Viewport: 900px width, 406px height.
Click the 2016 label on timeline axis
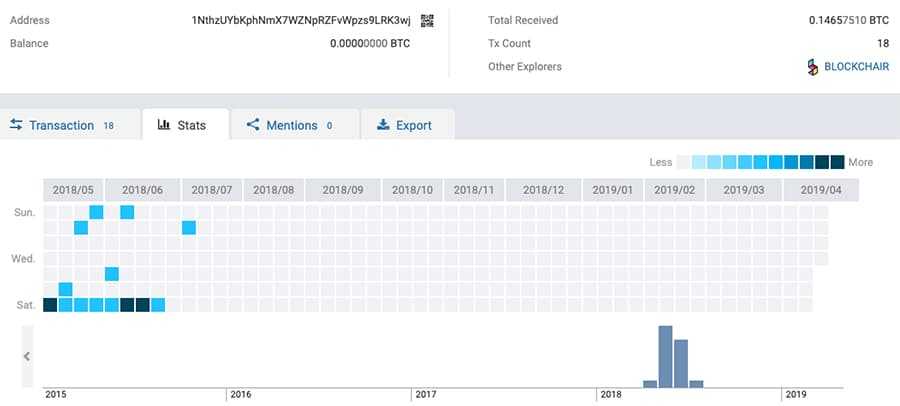point(240,395)
